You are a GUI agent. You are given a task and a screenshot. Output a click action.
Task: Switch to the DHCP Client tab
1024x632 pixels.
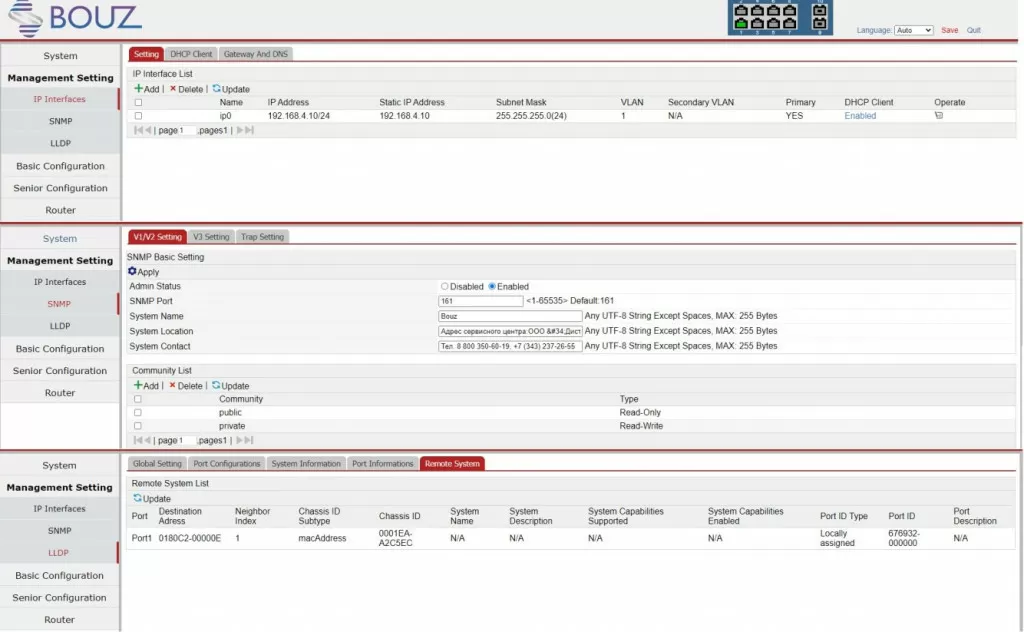click(191, 54)
